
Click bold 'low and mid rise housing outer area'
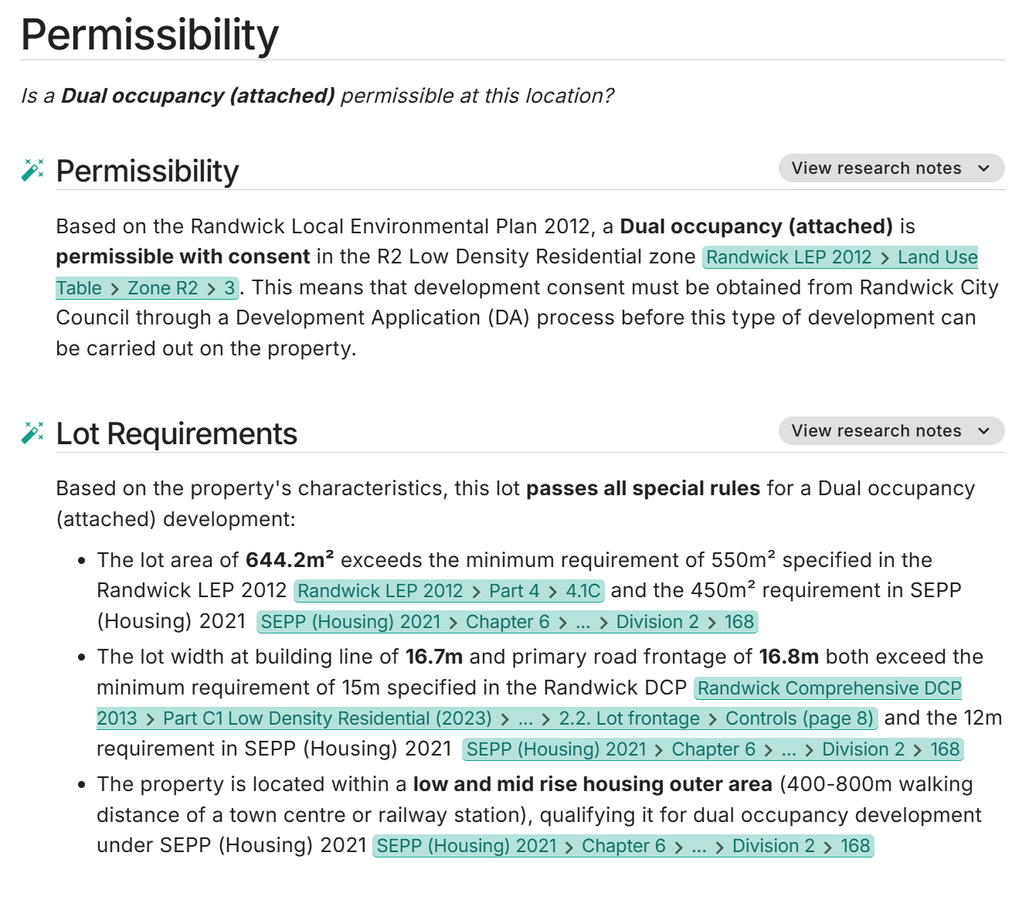592,784
